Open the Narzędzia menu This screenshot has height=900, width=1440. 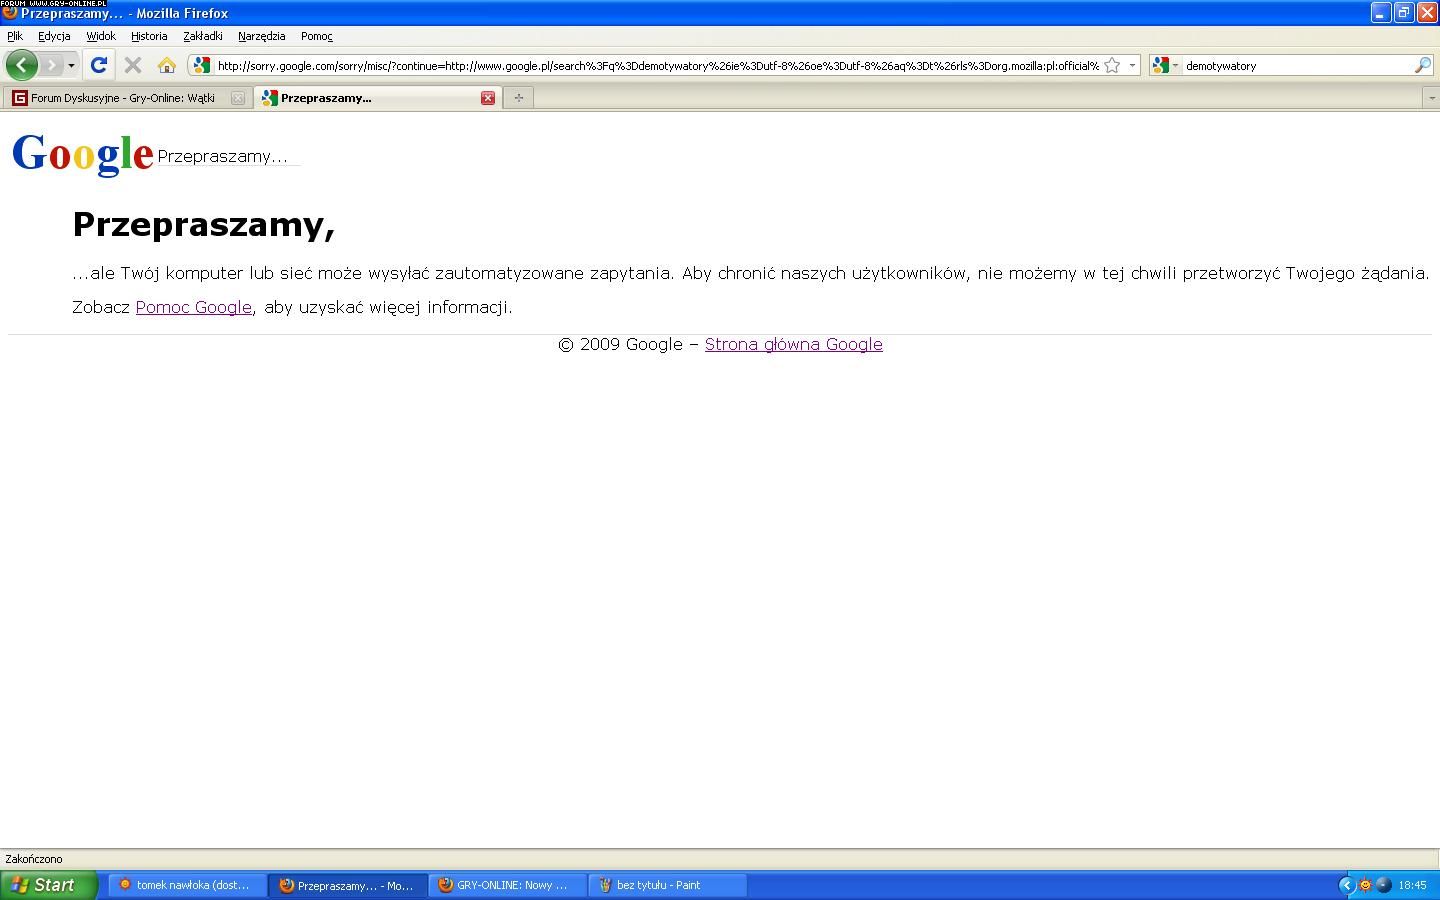(262, 36)
